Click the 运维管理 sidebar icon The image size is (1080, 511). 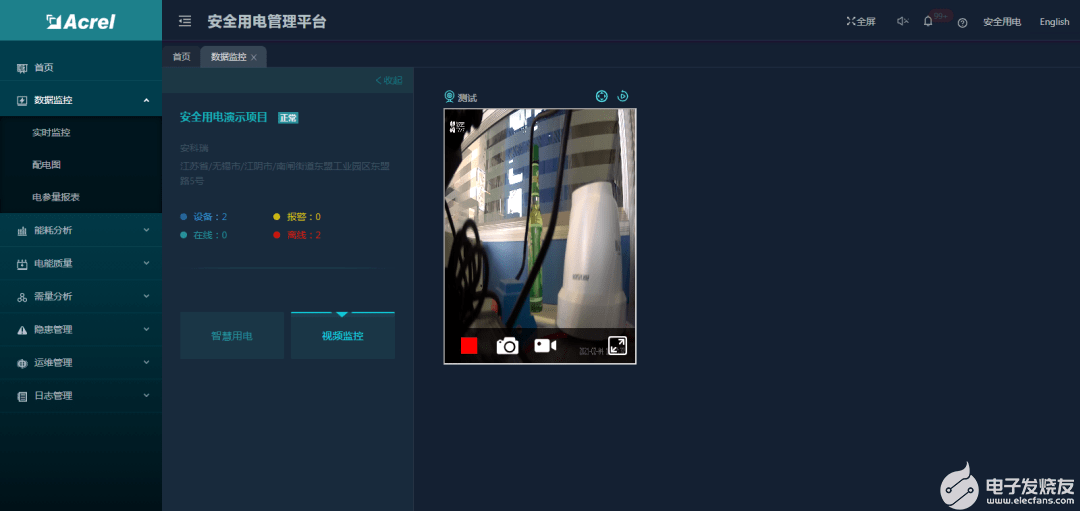click(x=21, y=363)
